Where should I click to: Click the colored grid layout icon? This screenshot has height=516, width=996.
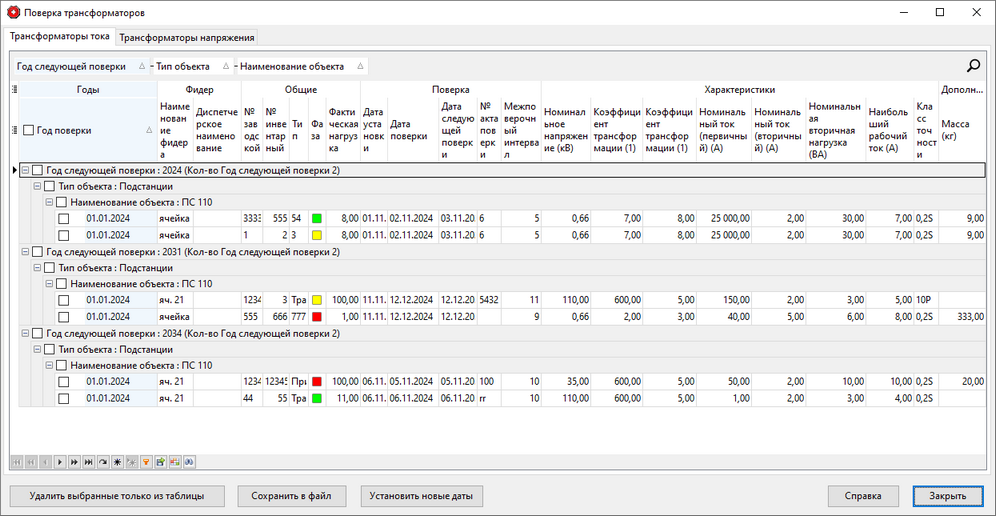[175, 462]
